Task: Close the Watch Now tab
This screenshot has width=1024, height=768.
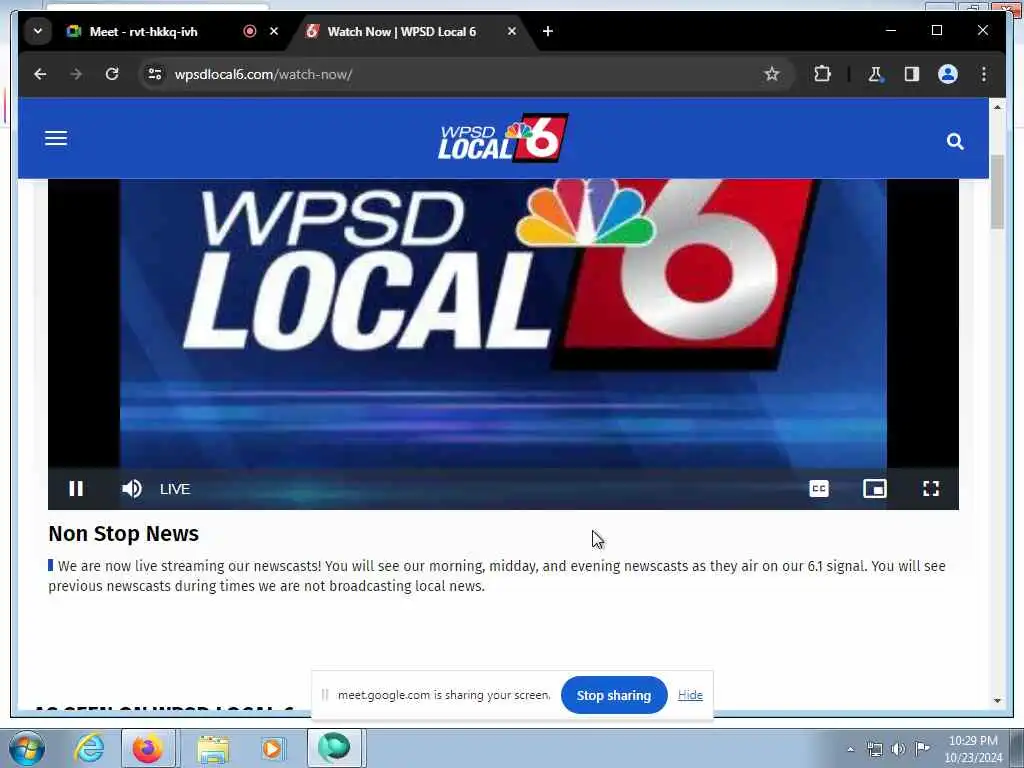Action: (x=512, y=31)
